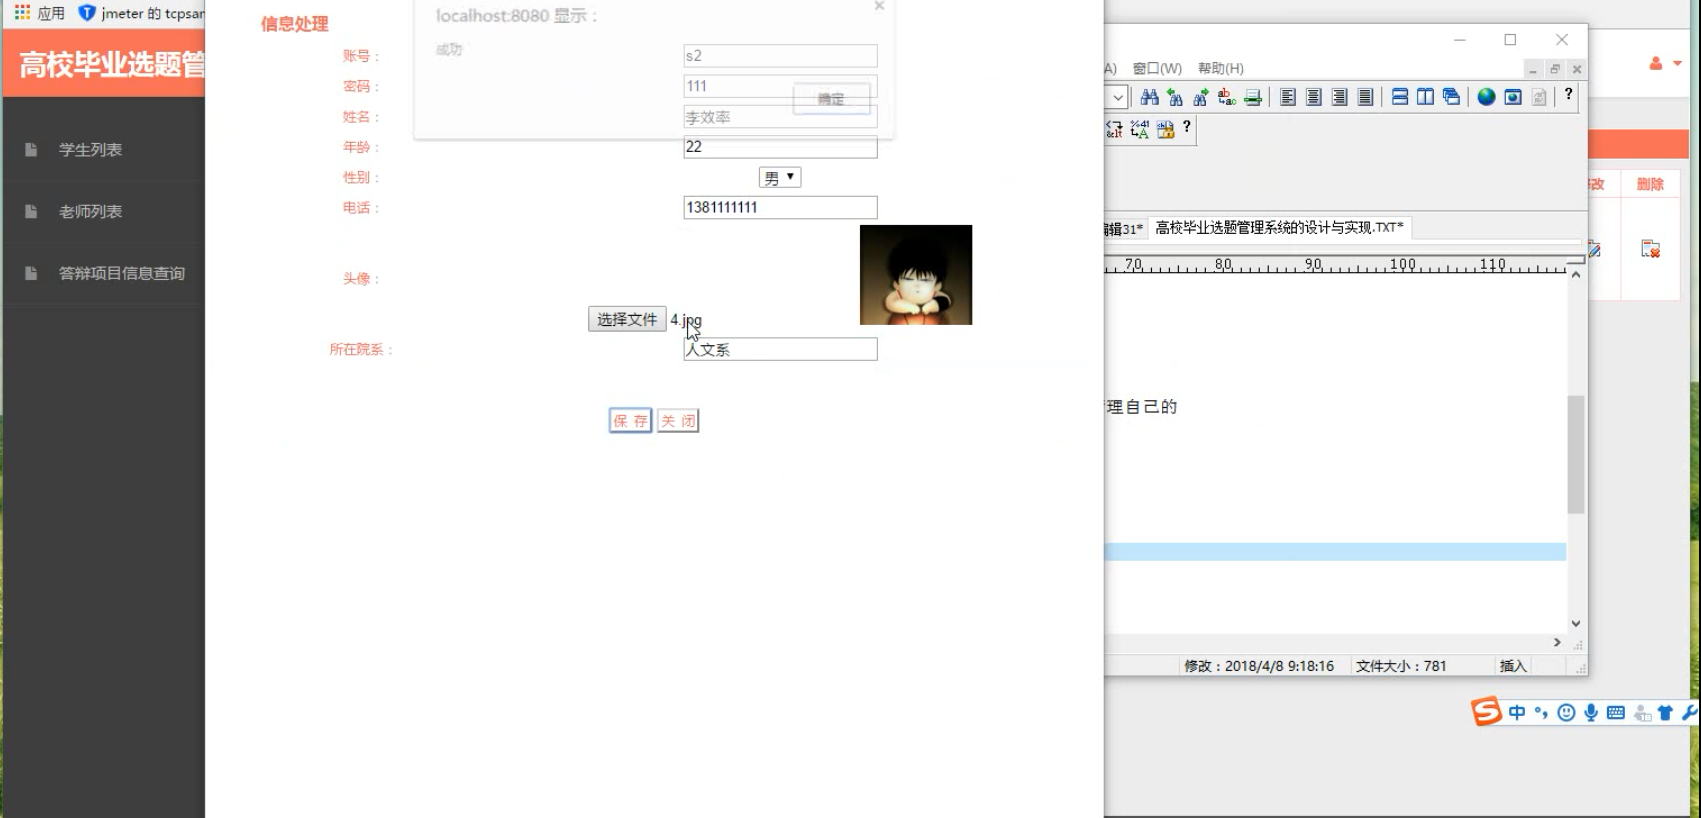
Task: Click the Find Next binoculars icon
Action: (x=1201, y=97)
